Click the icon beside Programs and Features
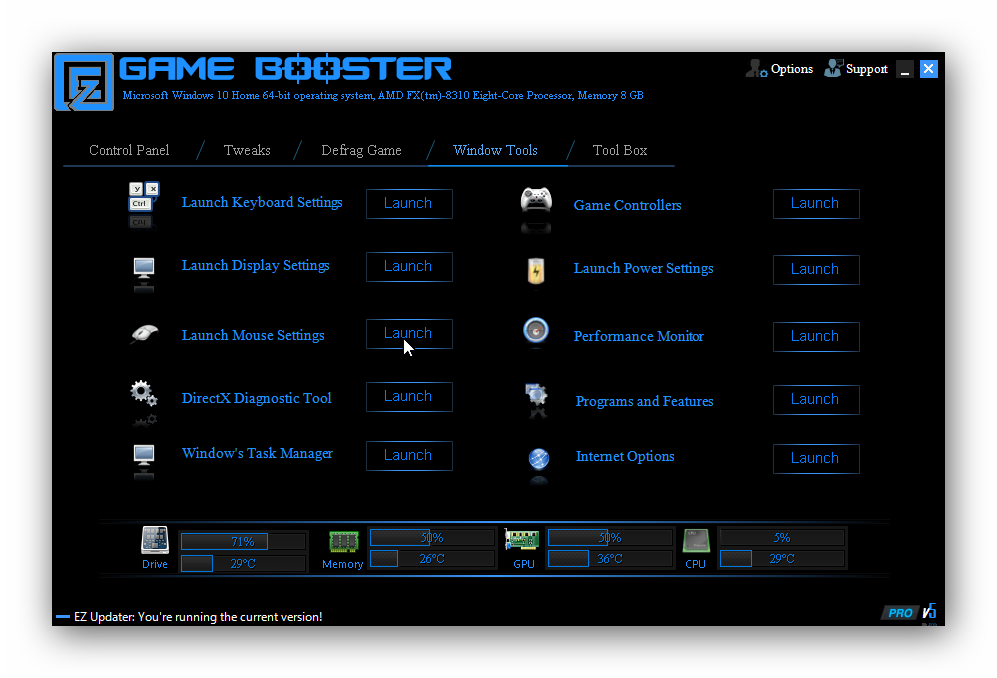997x678 pixels. click(536, 394)
